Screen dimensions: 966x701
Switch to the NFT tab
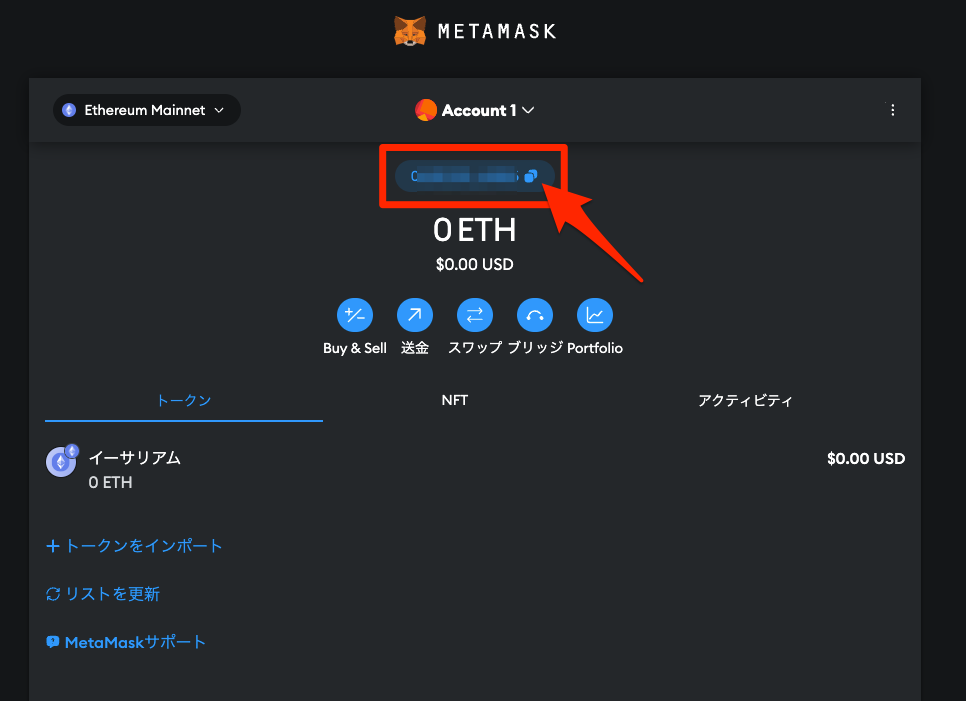coord(455,400)
